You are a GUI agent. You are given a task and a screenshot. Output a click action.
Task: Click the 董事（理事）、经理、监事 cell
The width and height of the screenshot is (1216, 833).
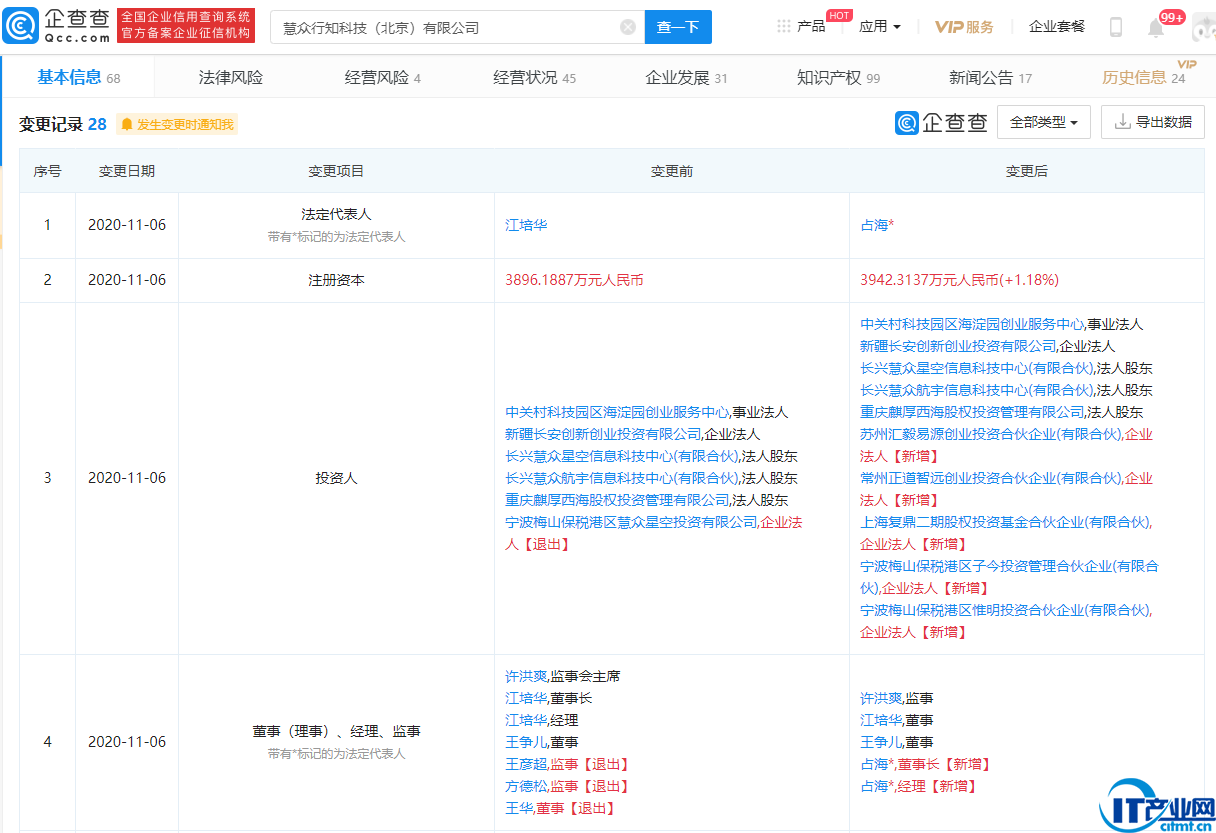pos(336,742)
